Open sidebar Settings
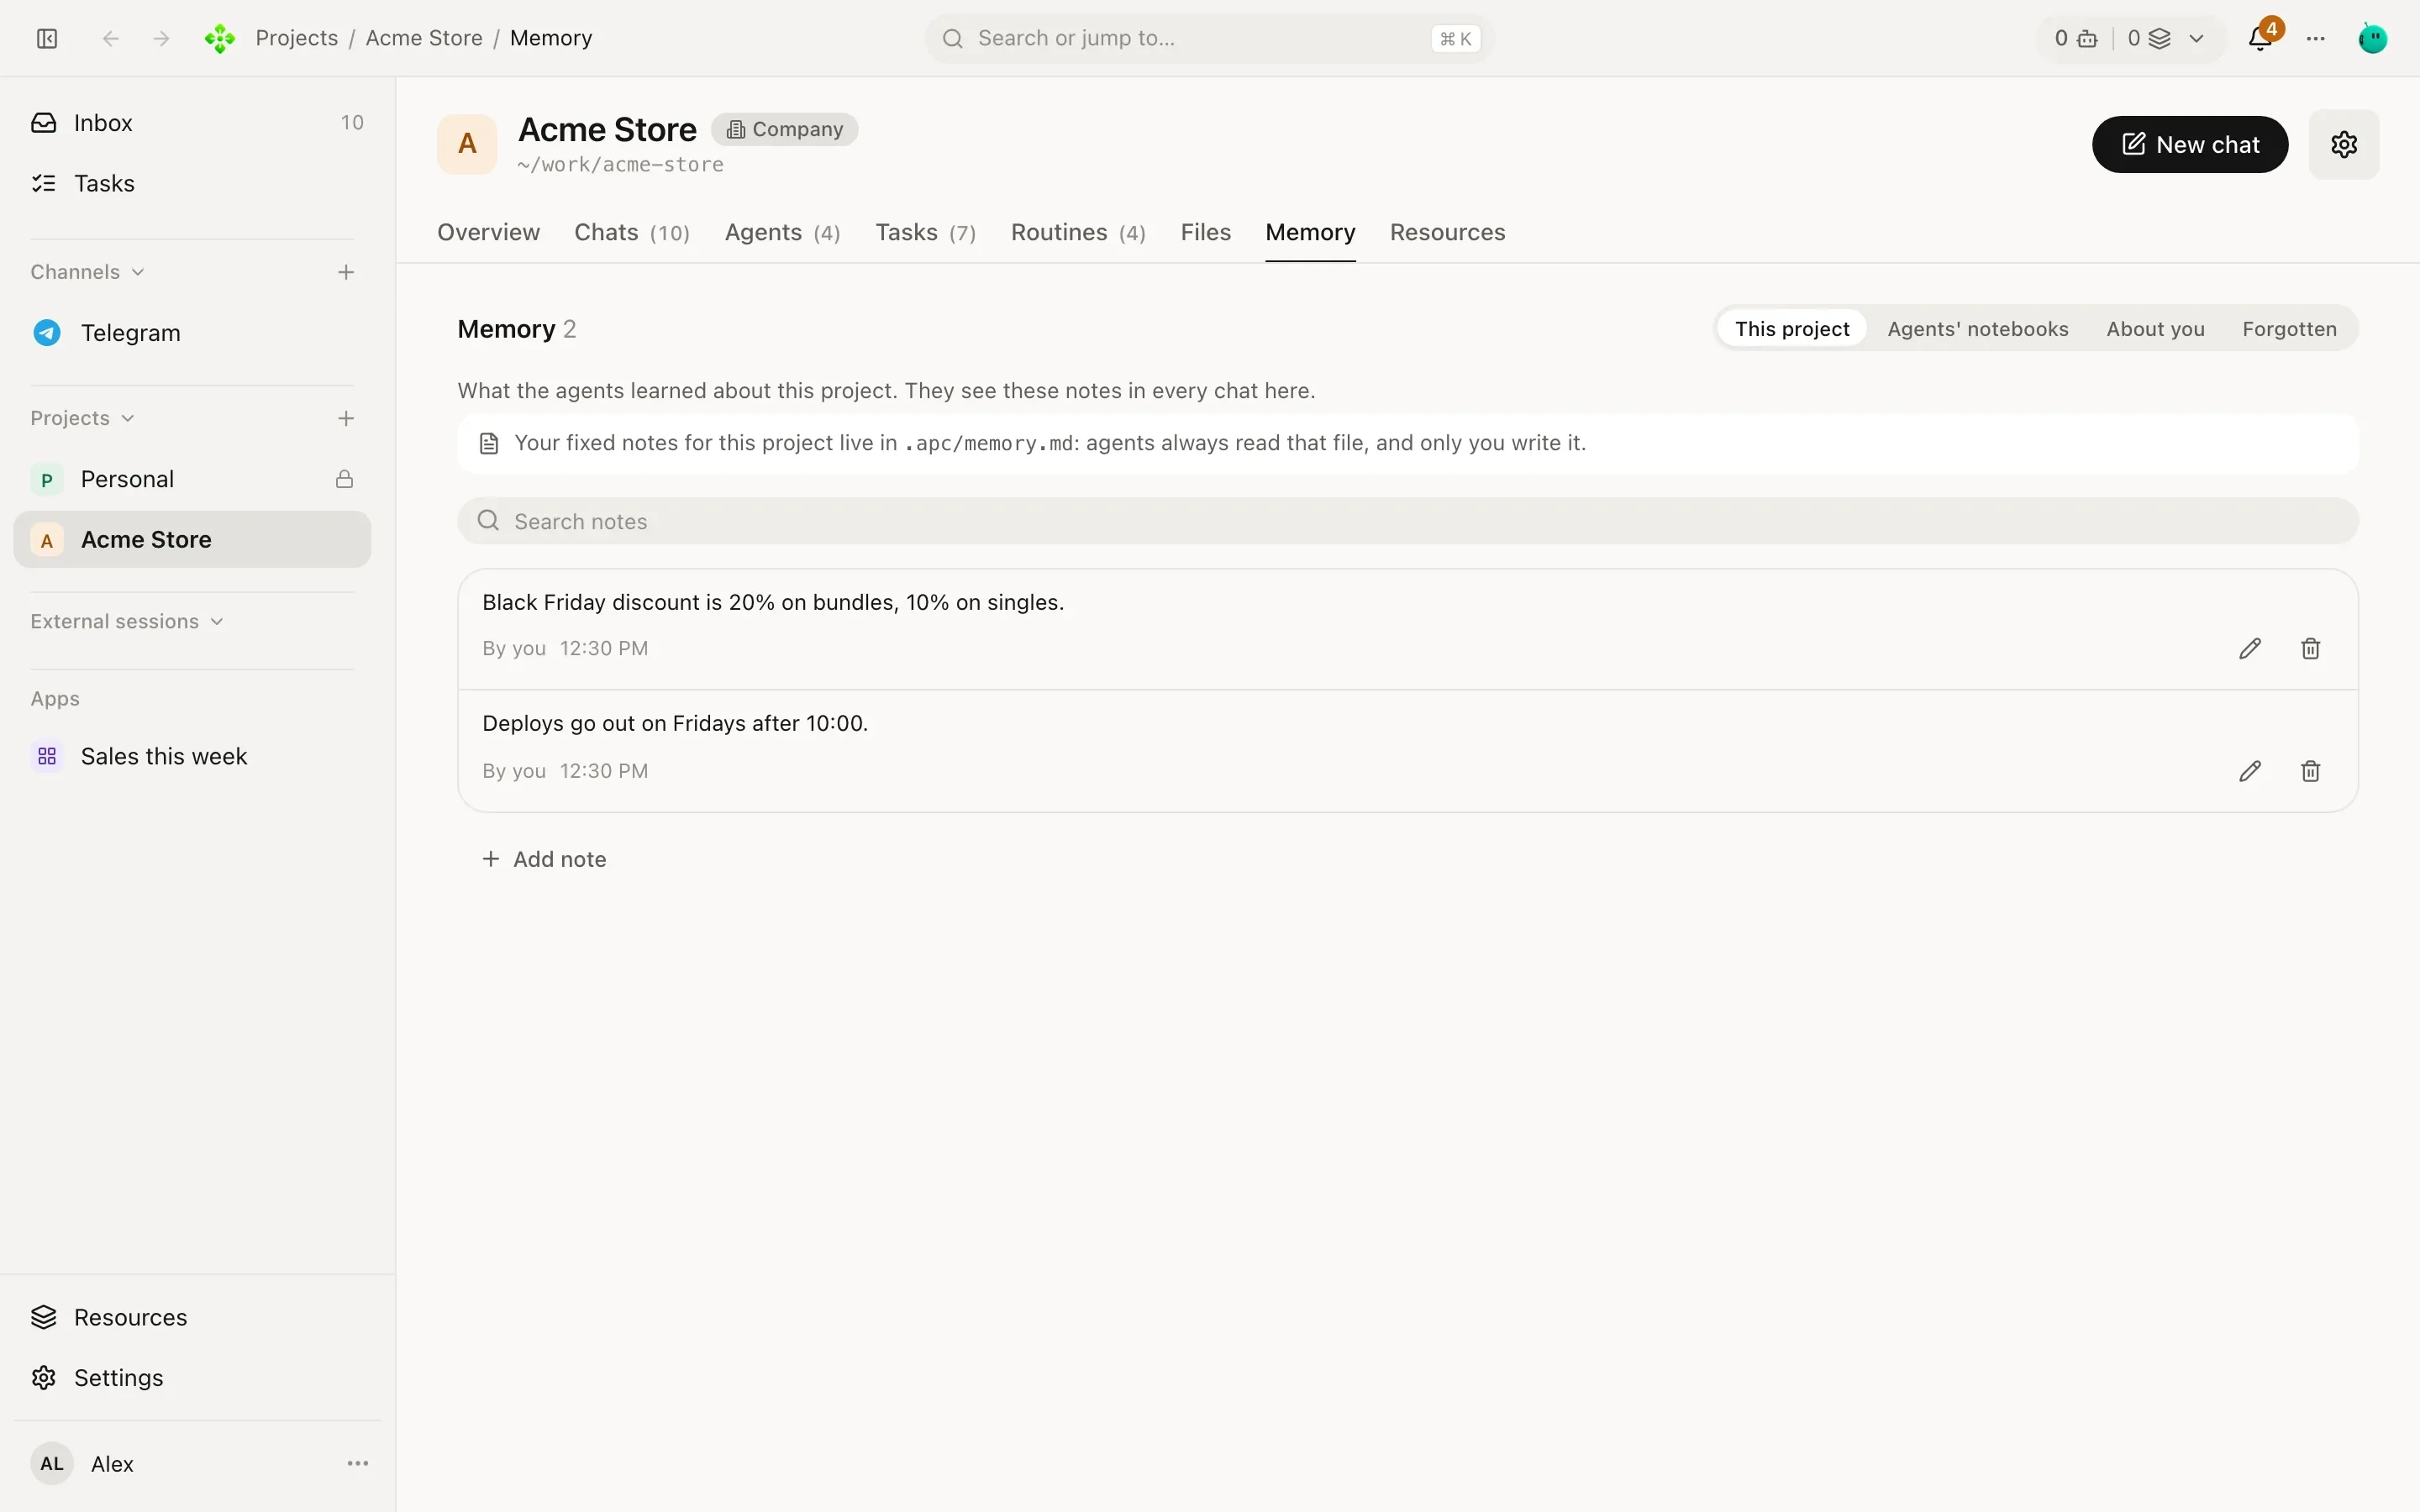Viewport: 2420px width, 1512px height. coord(197,1377)
